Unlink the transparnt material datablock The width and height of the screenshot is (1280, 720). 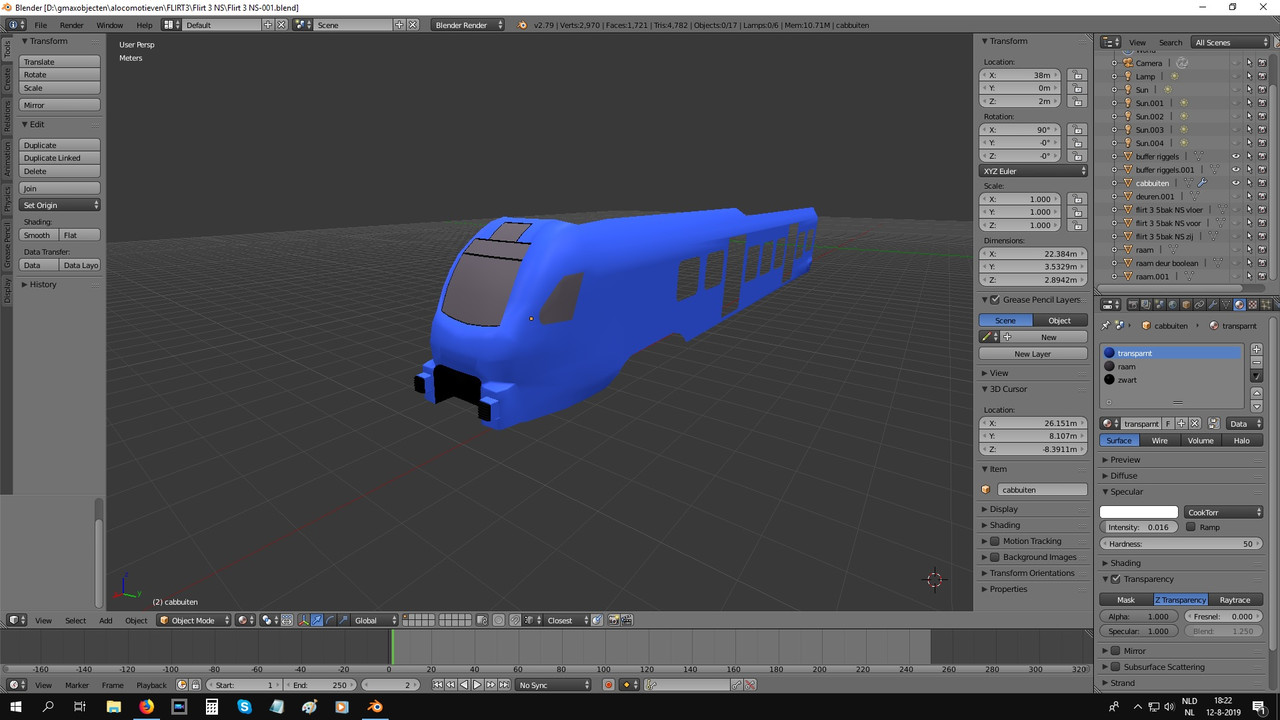(x=1194, y=424)
